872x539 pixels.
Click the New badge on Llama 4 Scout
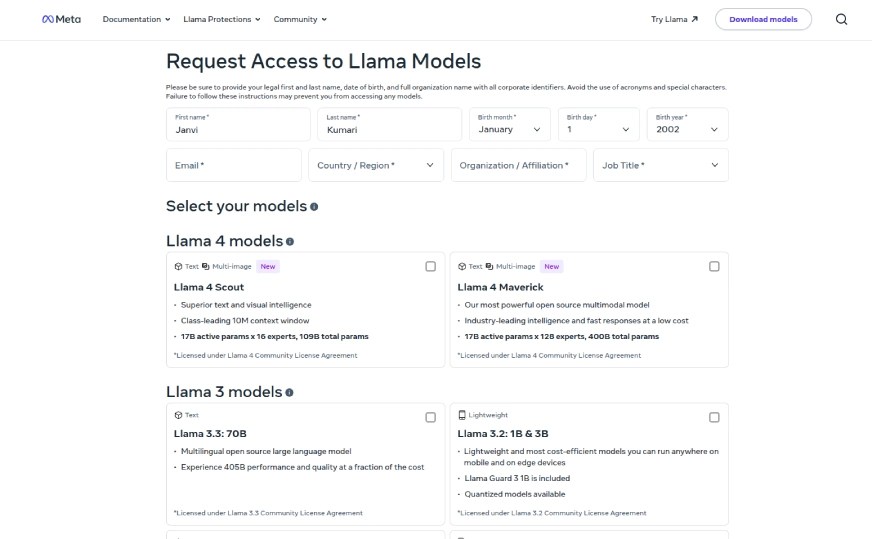click(268, 266)
